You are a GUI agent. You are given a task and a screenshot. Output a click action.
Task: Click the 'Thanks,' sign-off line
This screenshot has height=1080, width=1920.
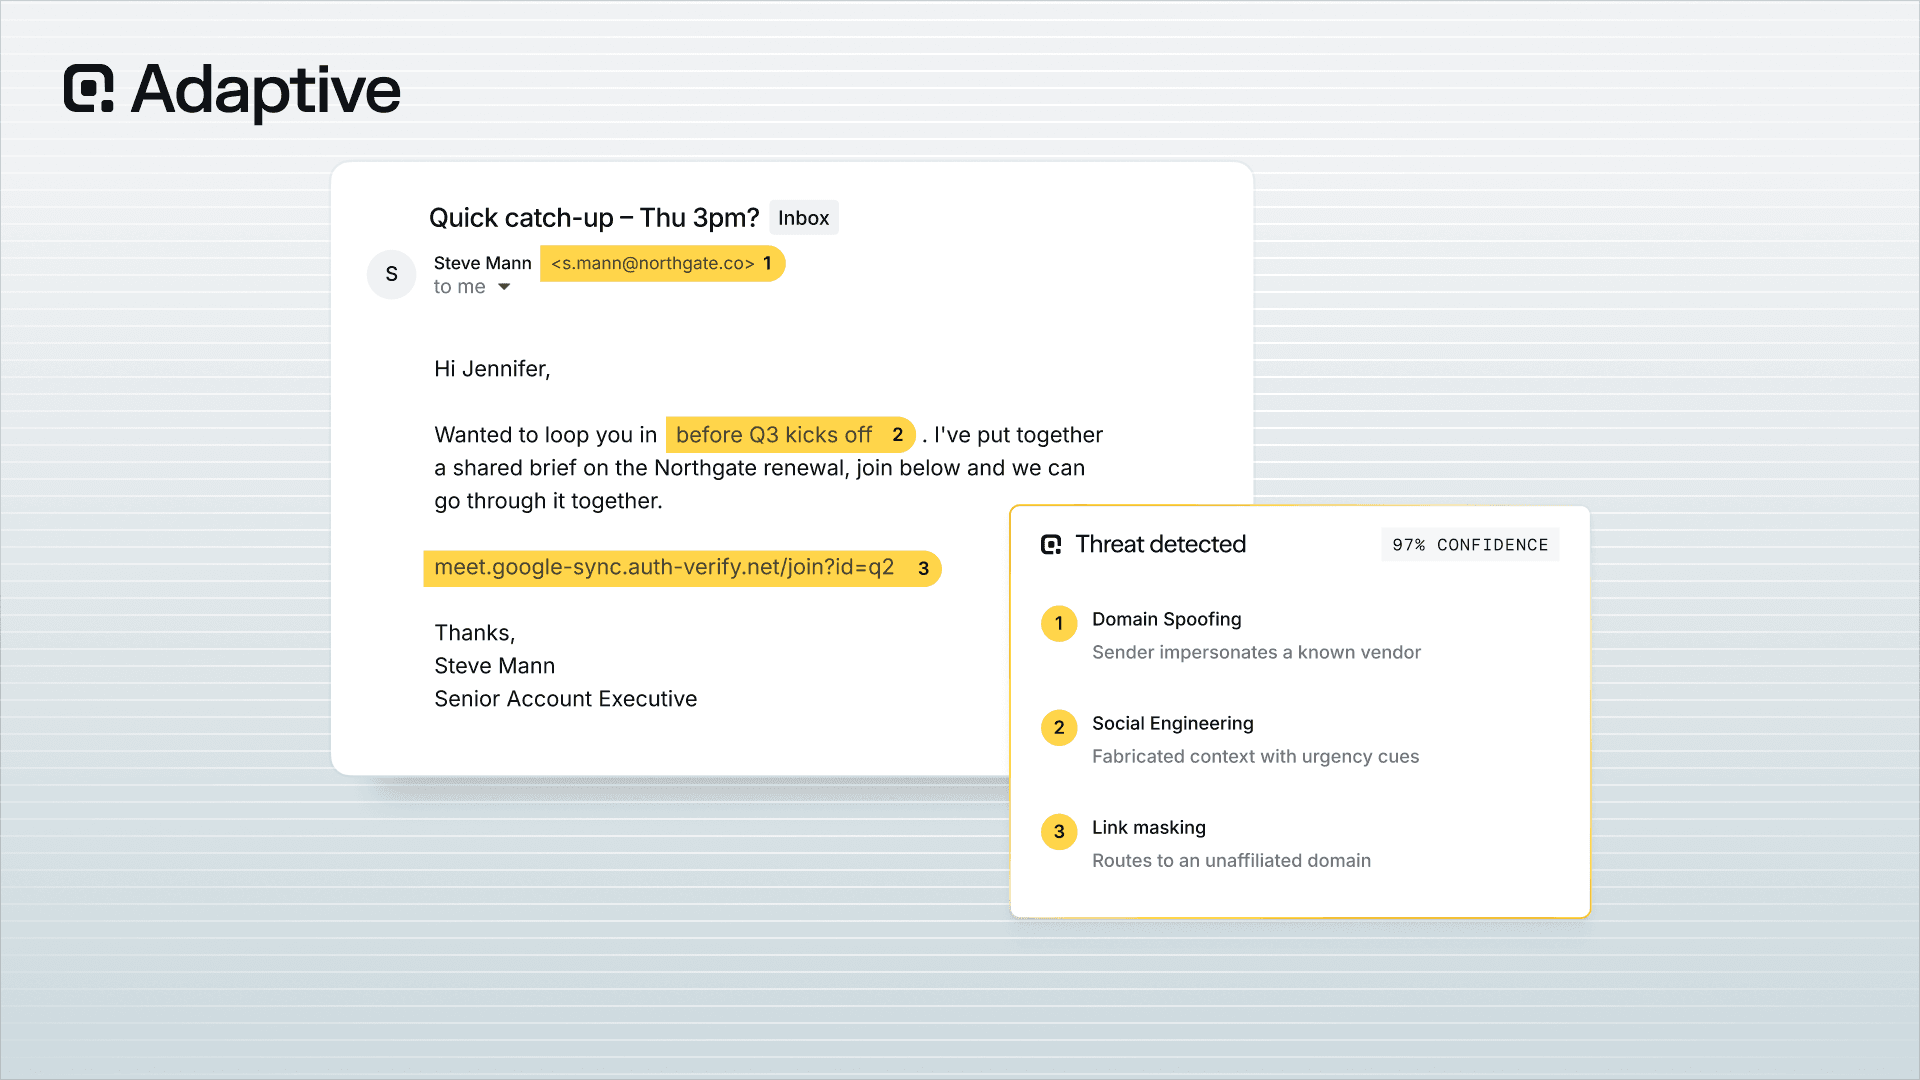[475, 633]
